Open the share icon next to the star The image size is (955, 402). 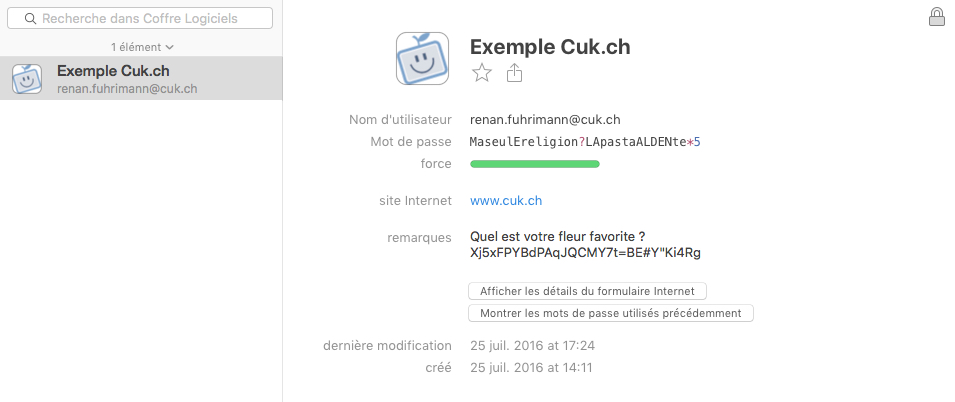(x=515, y=72)
